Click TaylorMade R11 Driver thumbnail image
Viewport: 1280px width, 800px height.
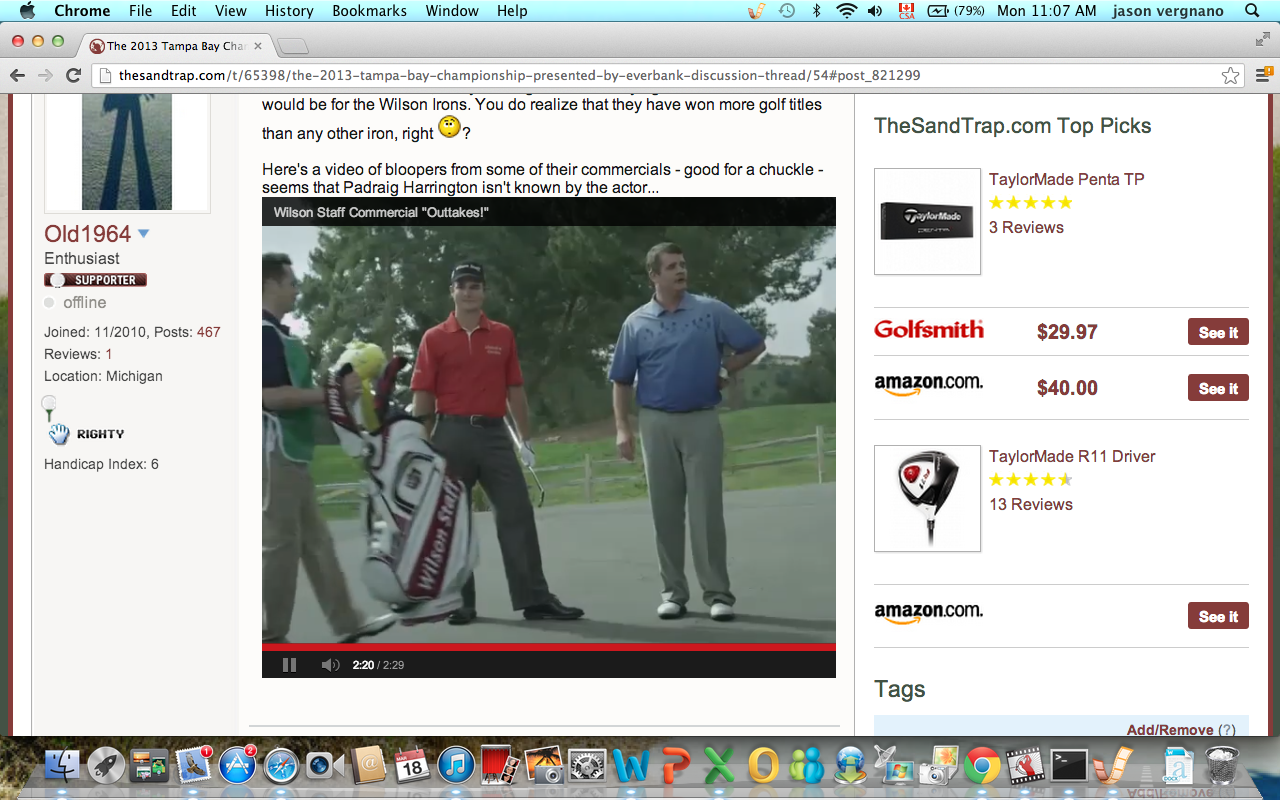tap(927, 498)
